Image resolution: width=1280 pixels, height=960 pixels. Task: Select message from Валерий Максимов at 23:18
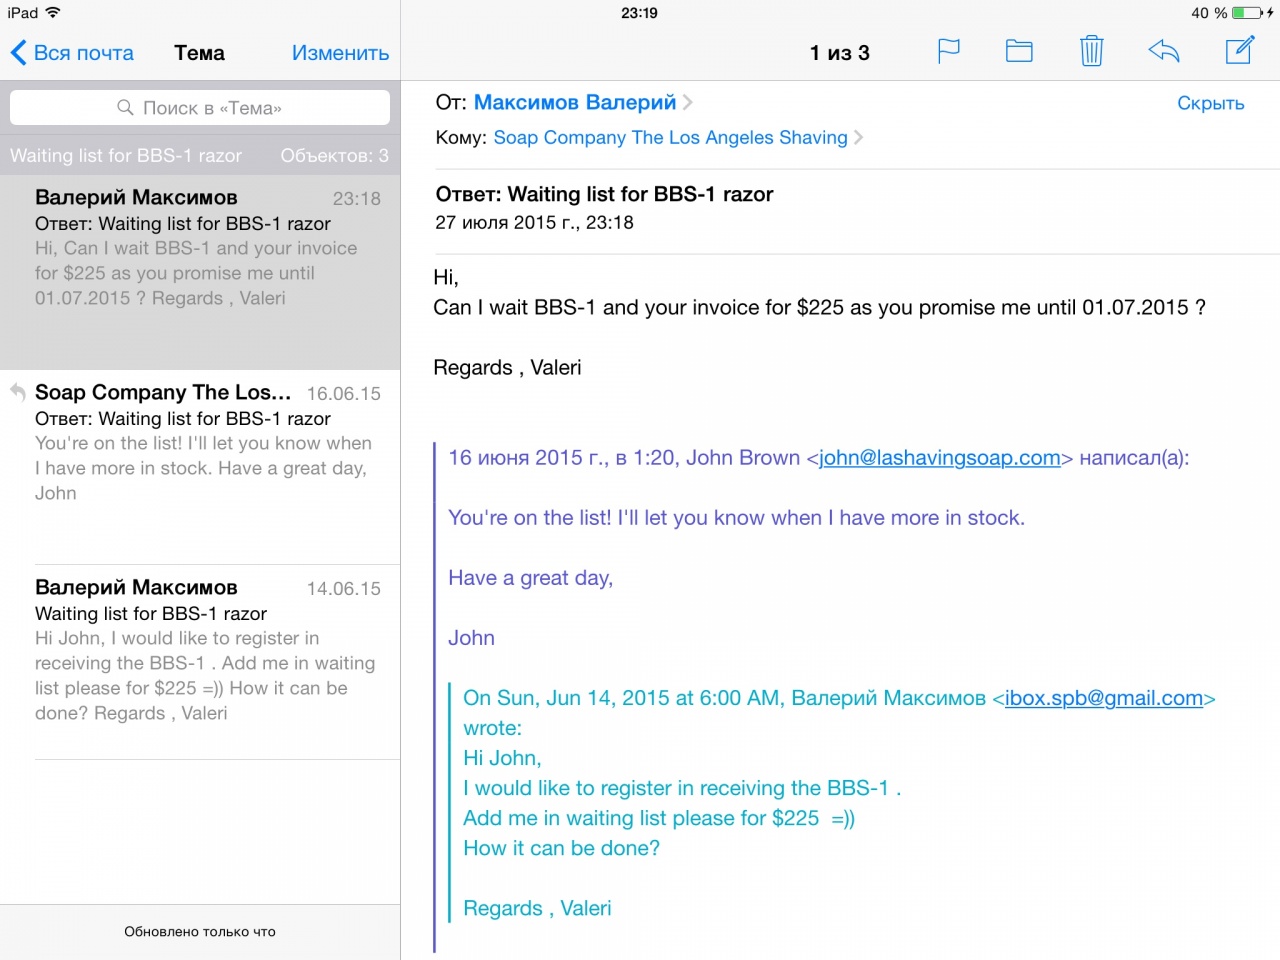click(x=200, y=272)
